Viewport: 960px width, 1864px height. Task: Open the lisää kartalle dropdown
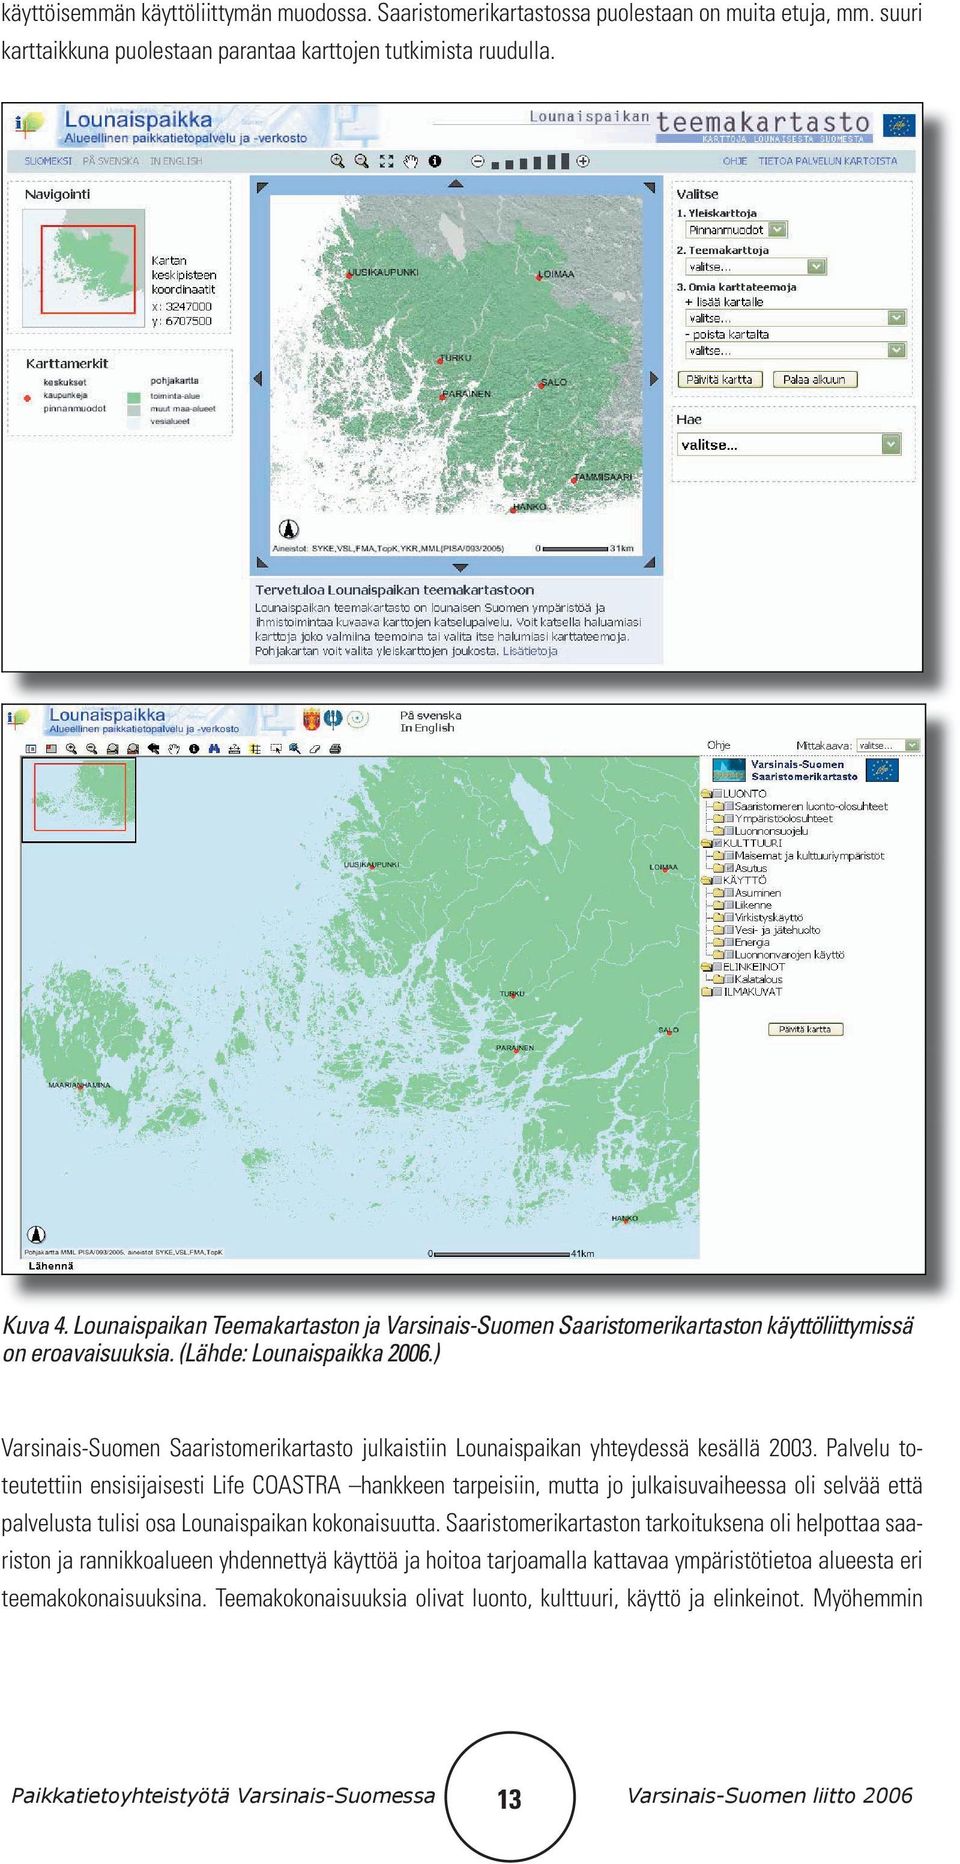796,318
